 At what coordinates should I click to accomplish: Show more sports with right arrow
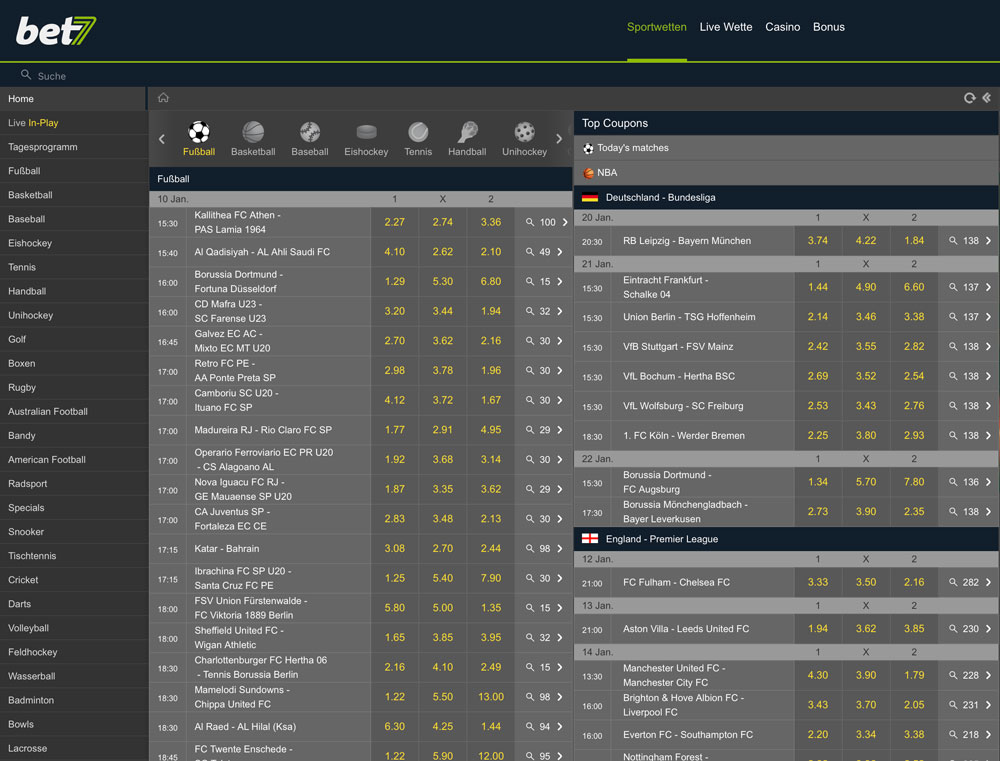(x=559, y=139)
